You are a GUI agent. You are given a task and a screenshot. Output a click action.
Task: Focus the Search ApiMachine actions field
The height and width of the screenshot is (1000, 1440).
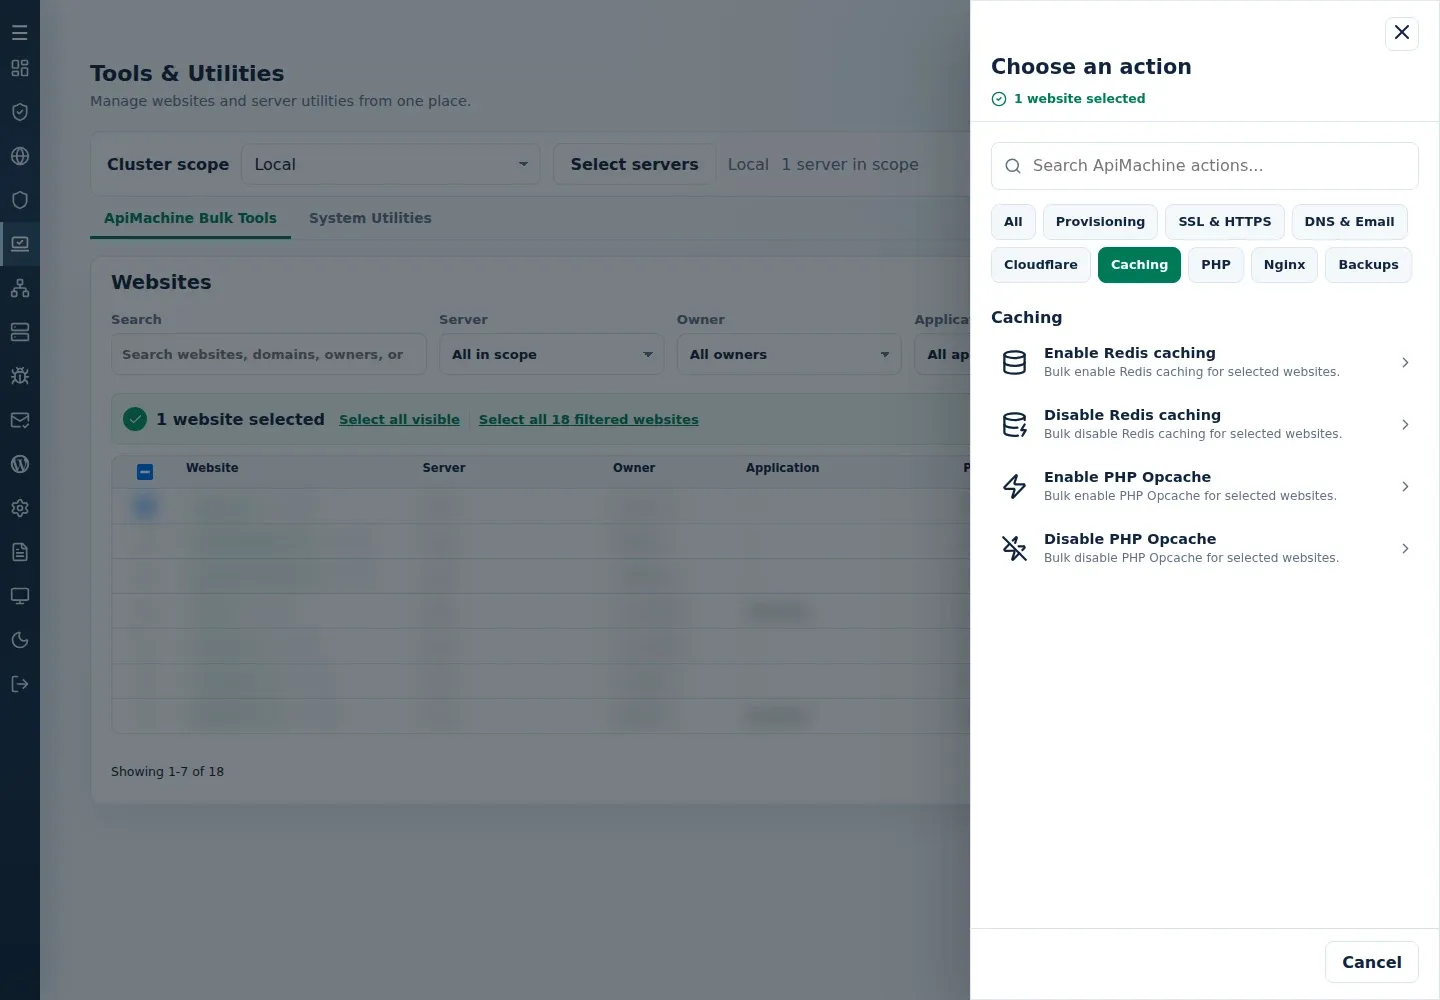click(1205, 166)
